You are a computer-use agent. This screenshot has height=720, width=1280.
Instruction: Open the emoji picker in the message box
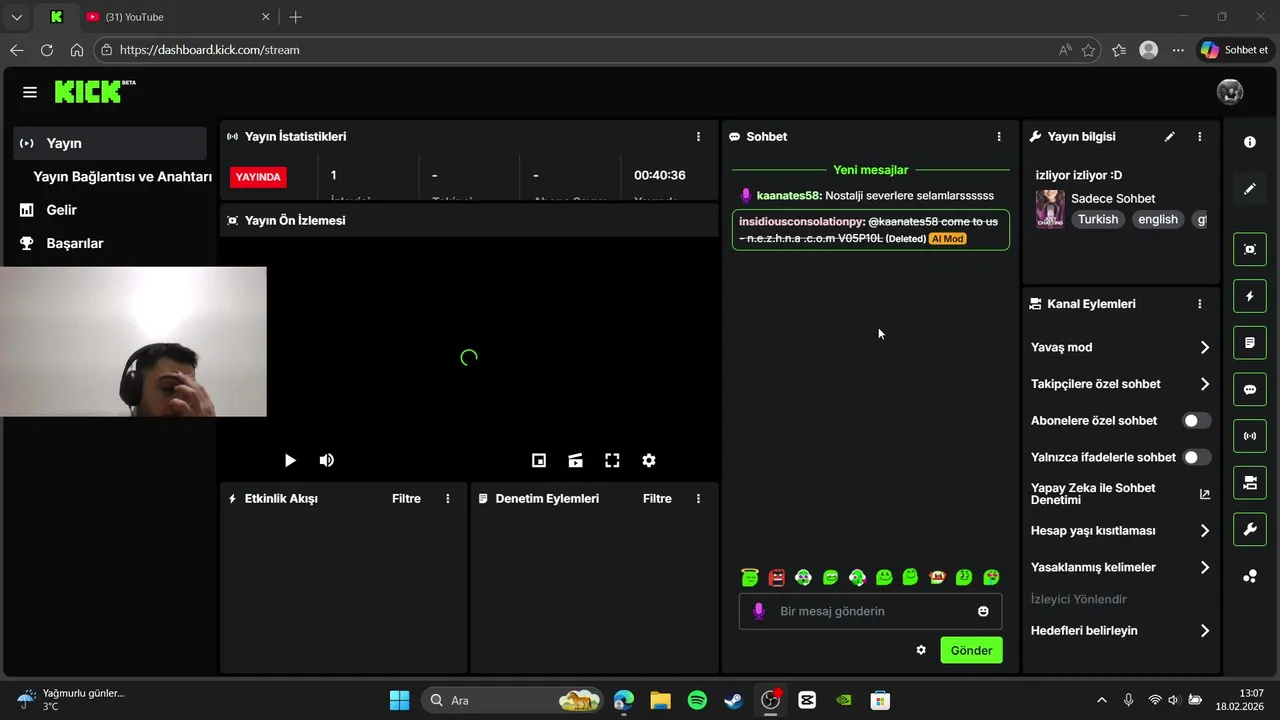click(984, 611)
